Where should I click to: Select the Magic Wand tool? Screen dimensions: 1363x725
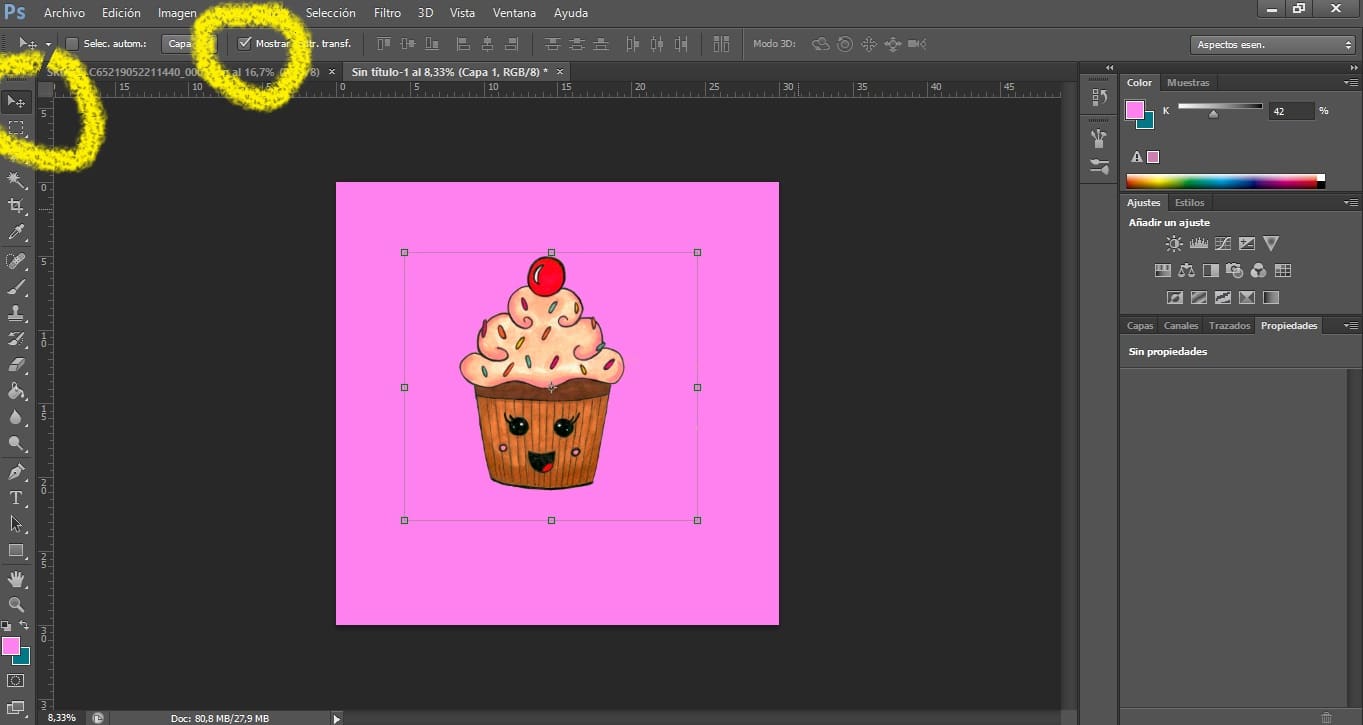click(x=16, y=180)
